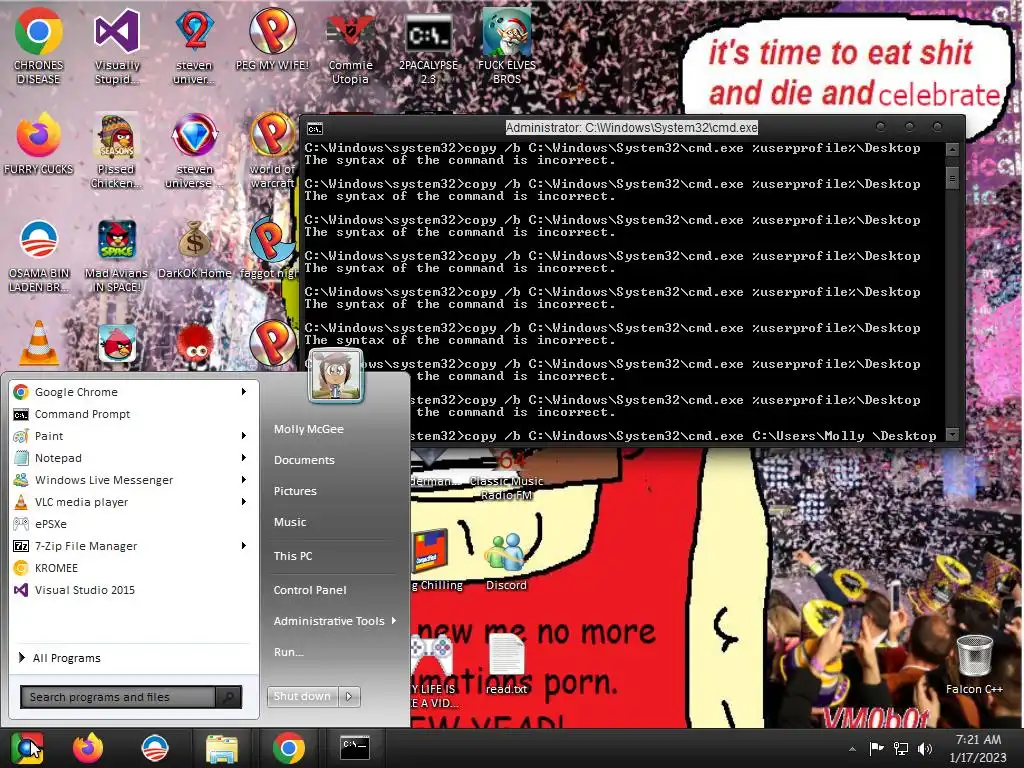Viewport: 1024px width, 768px height.
Task: Open Pictures from Start menu
Action: (x=295, y=491)
